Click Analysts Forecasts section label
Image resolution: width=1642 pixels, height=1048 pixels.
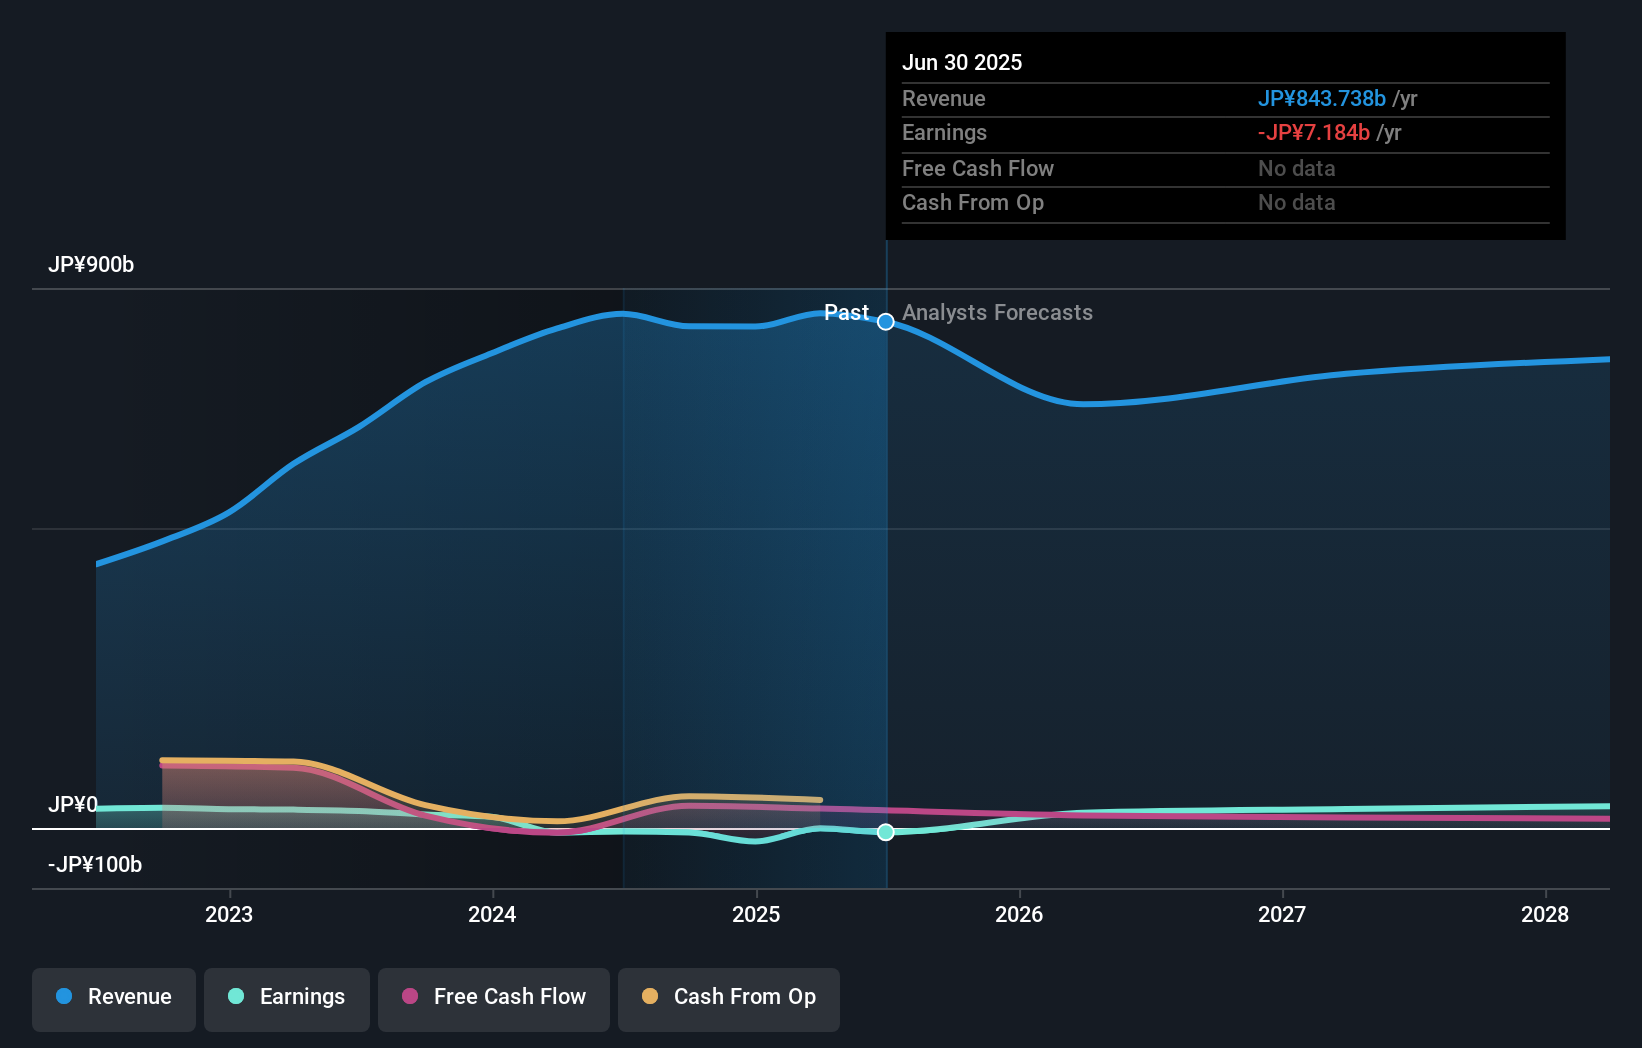[997, 312]
